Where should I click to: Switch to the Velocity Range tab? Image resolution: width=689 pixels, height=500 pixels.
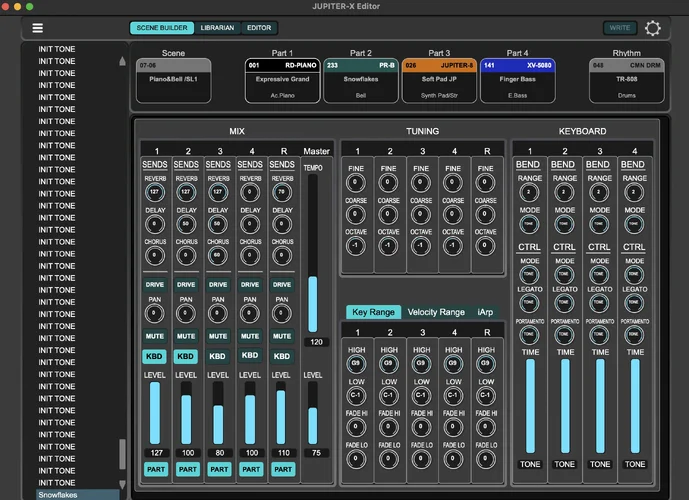coord(436,312)
